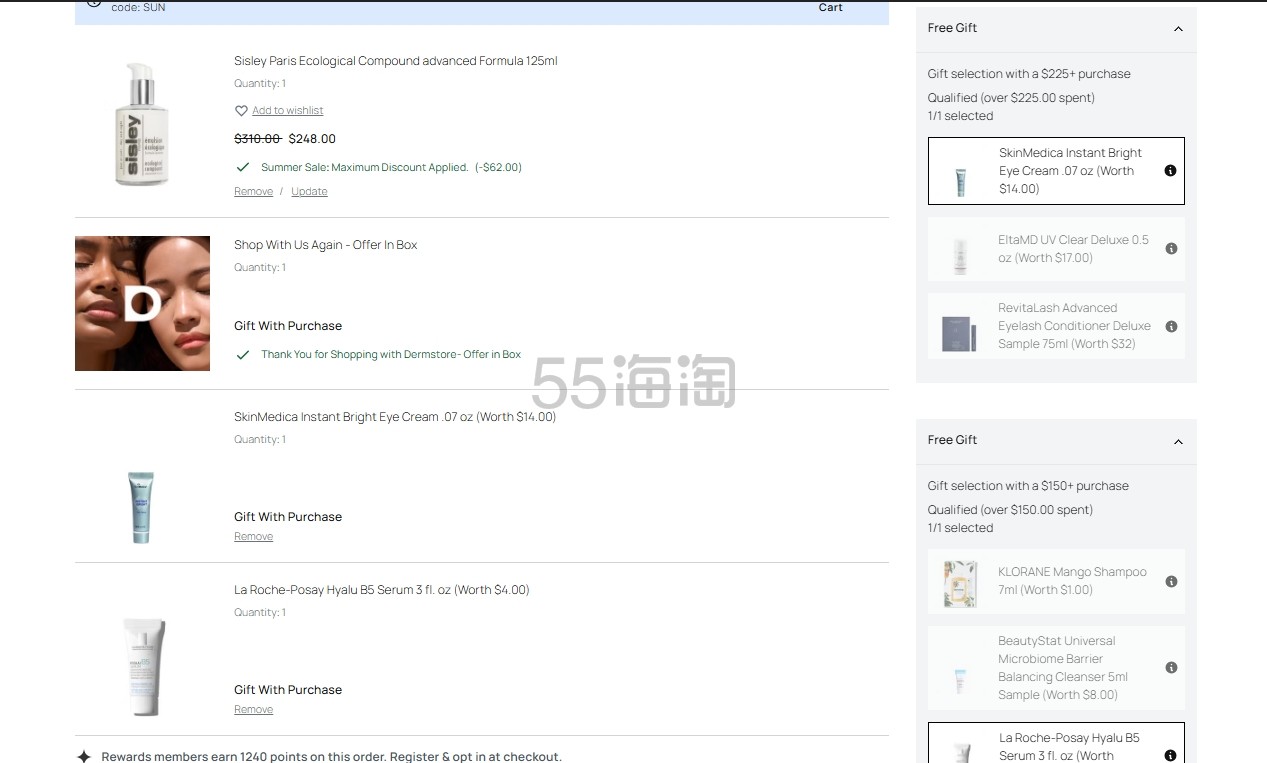Image resolution: width=1267 pixels, height=763 pixels.
Task: Click the Sisley bottle product thumbnail
Action: click(x=142, y=125)
